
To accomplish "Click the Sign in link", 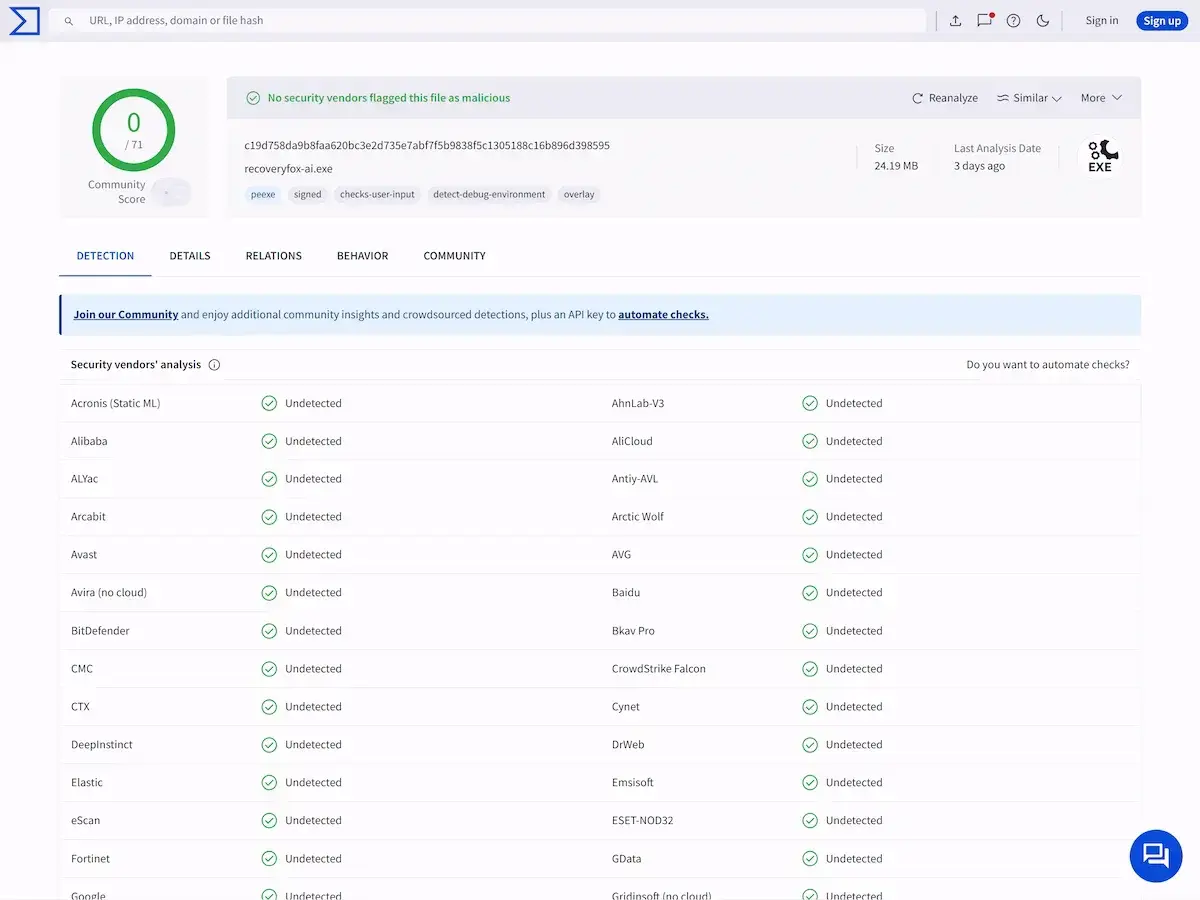I will 1102,21.
